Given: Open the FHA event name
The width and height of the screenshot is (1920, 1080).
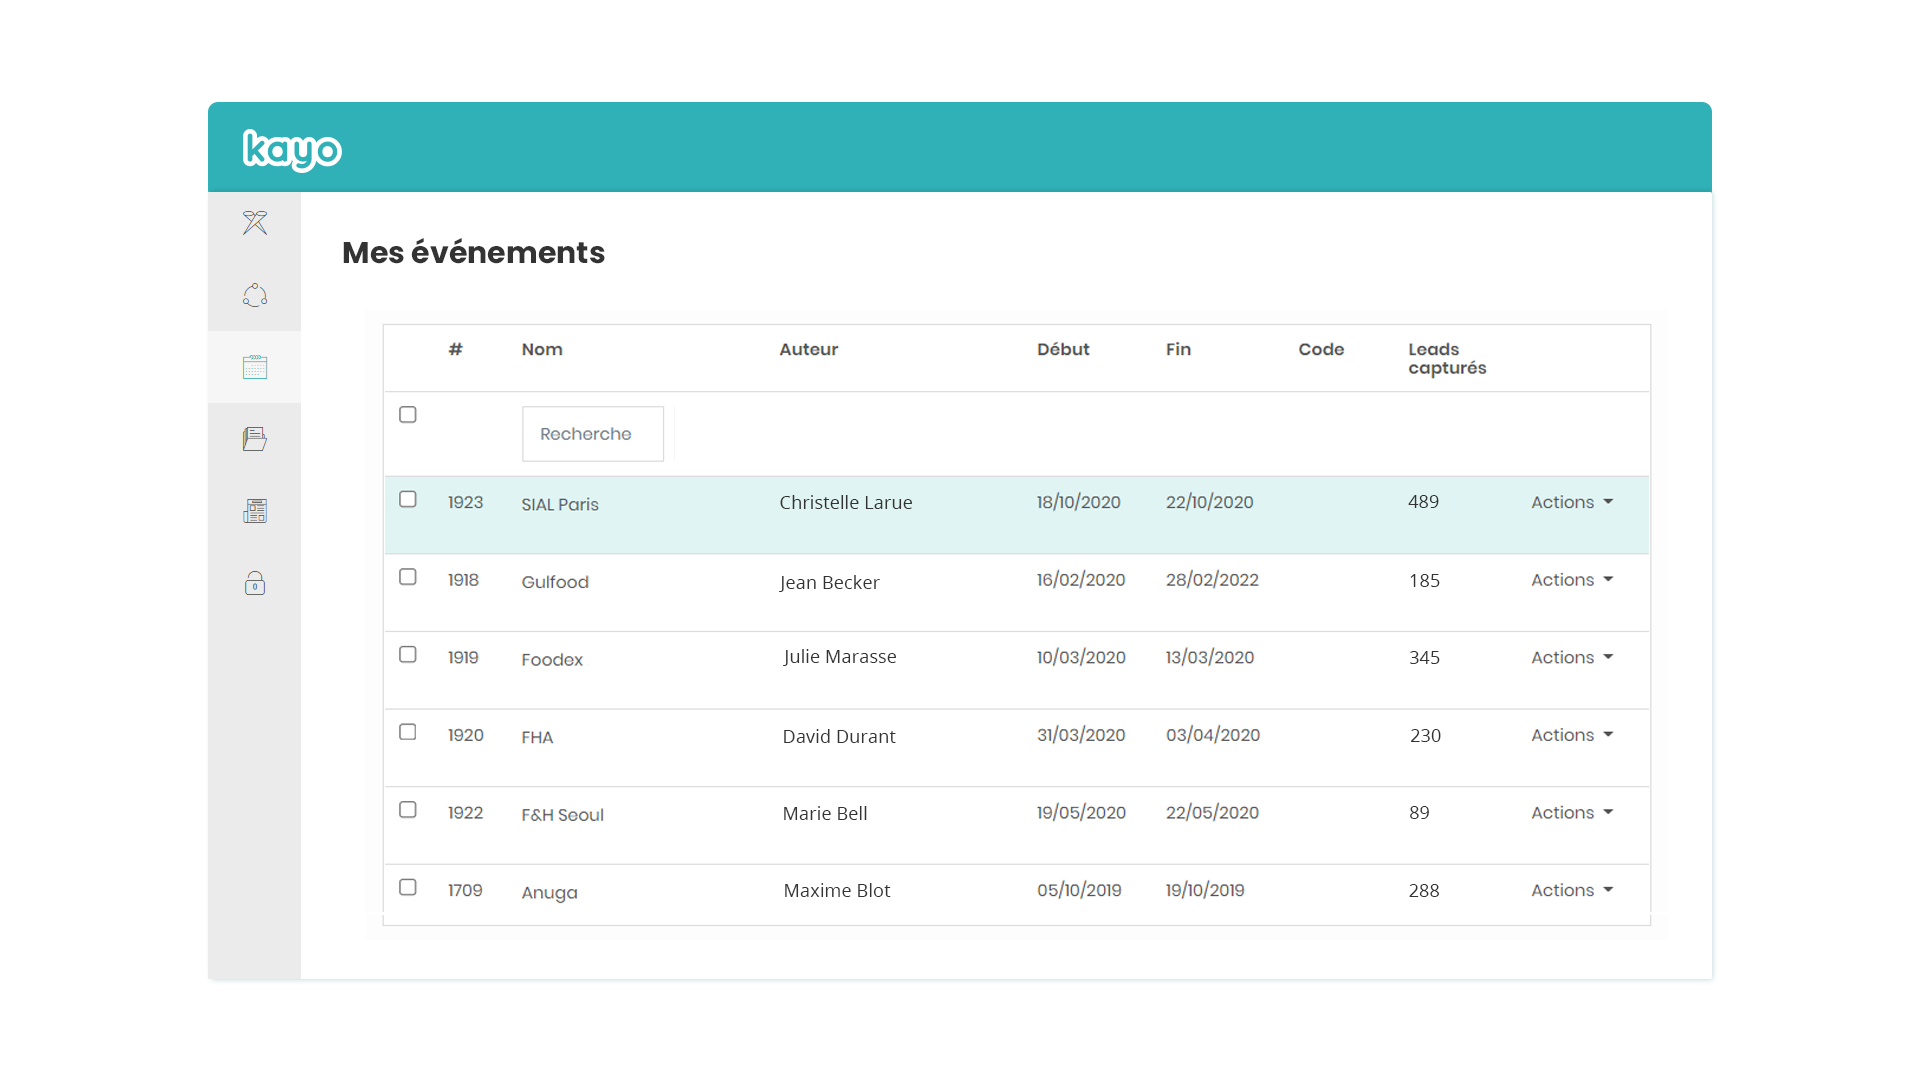Looking at the screenshot, I should (537, 738).
